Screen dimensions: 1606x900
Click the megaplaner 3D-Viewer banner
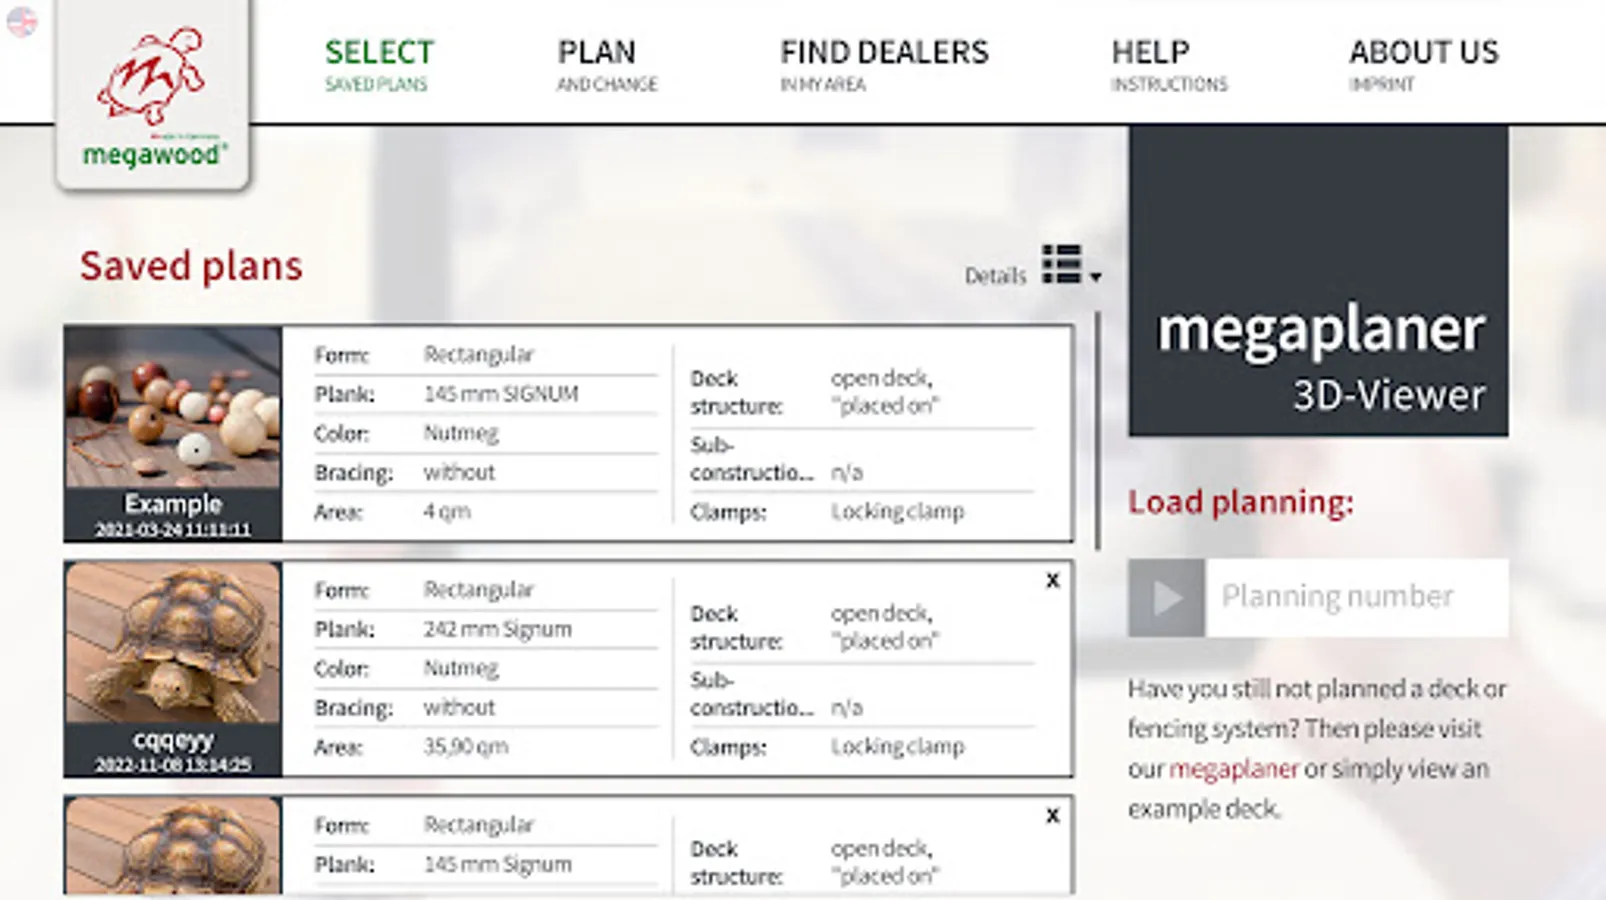click(x=1318, y=281)
